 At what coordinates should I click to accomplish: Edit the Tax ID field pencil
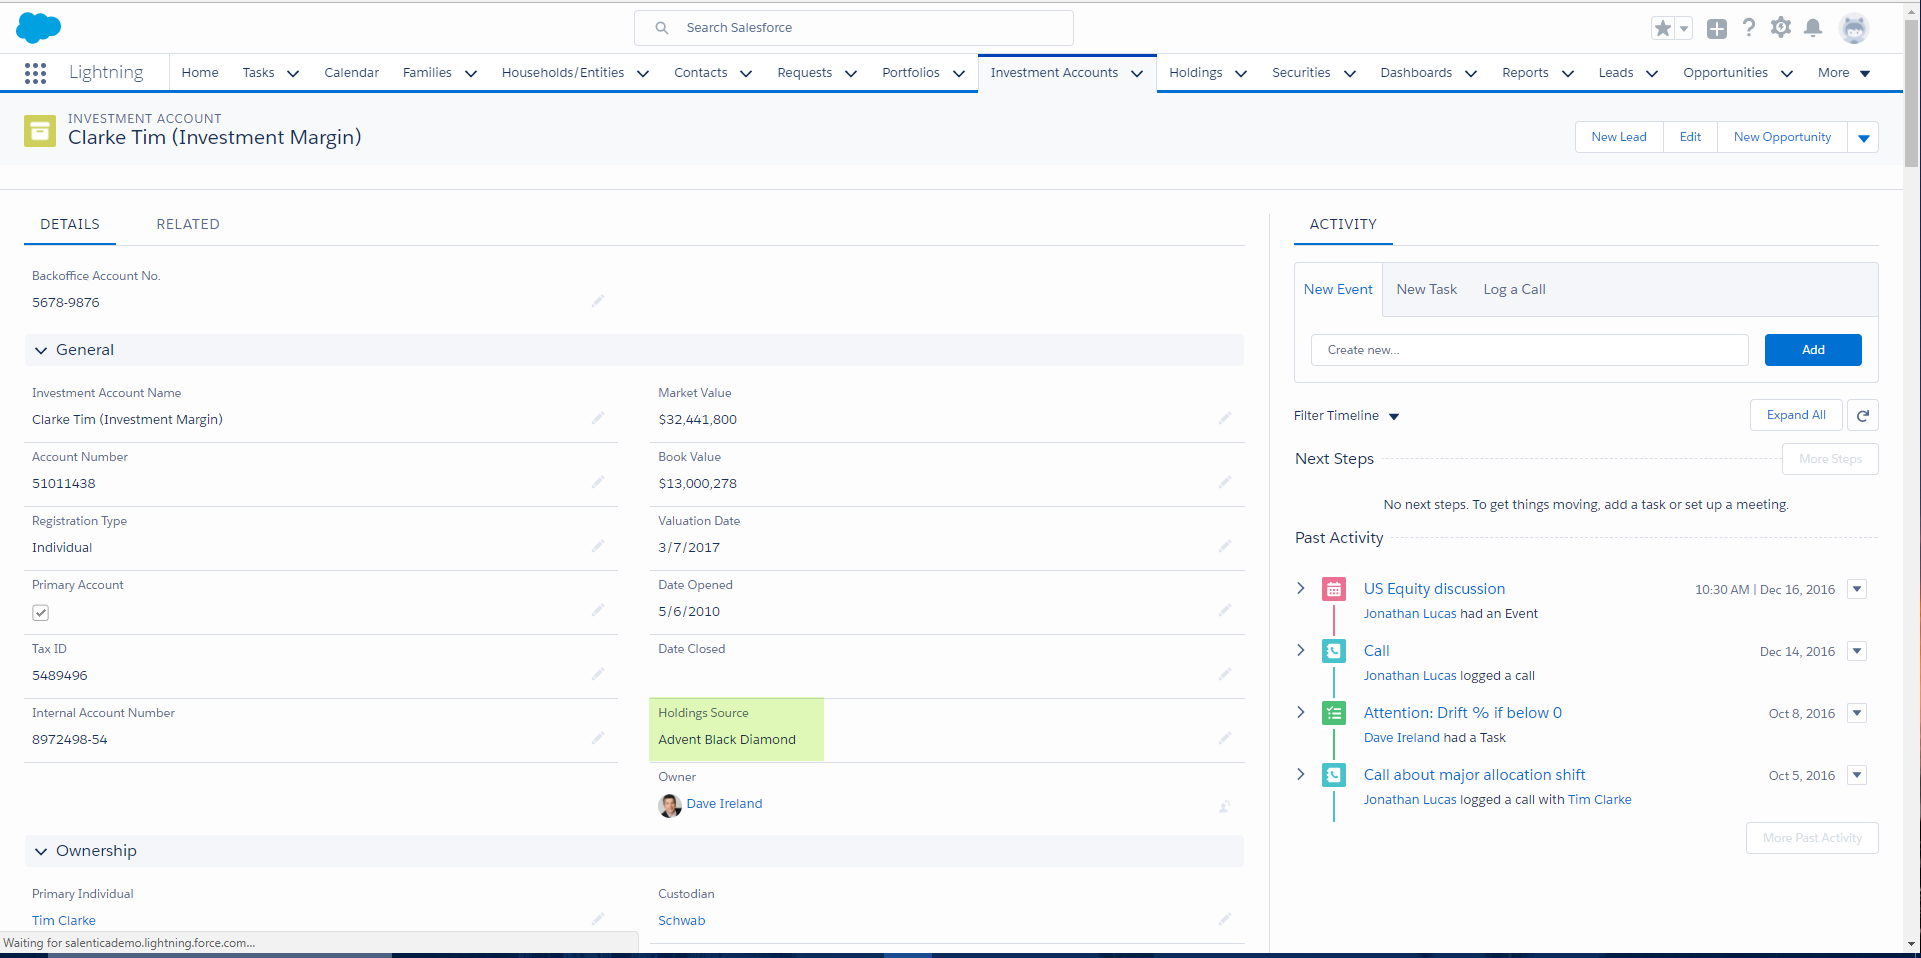(x=598, y=674)
